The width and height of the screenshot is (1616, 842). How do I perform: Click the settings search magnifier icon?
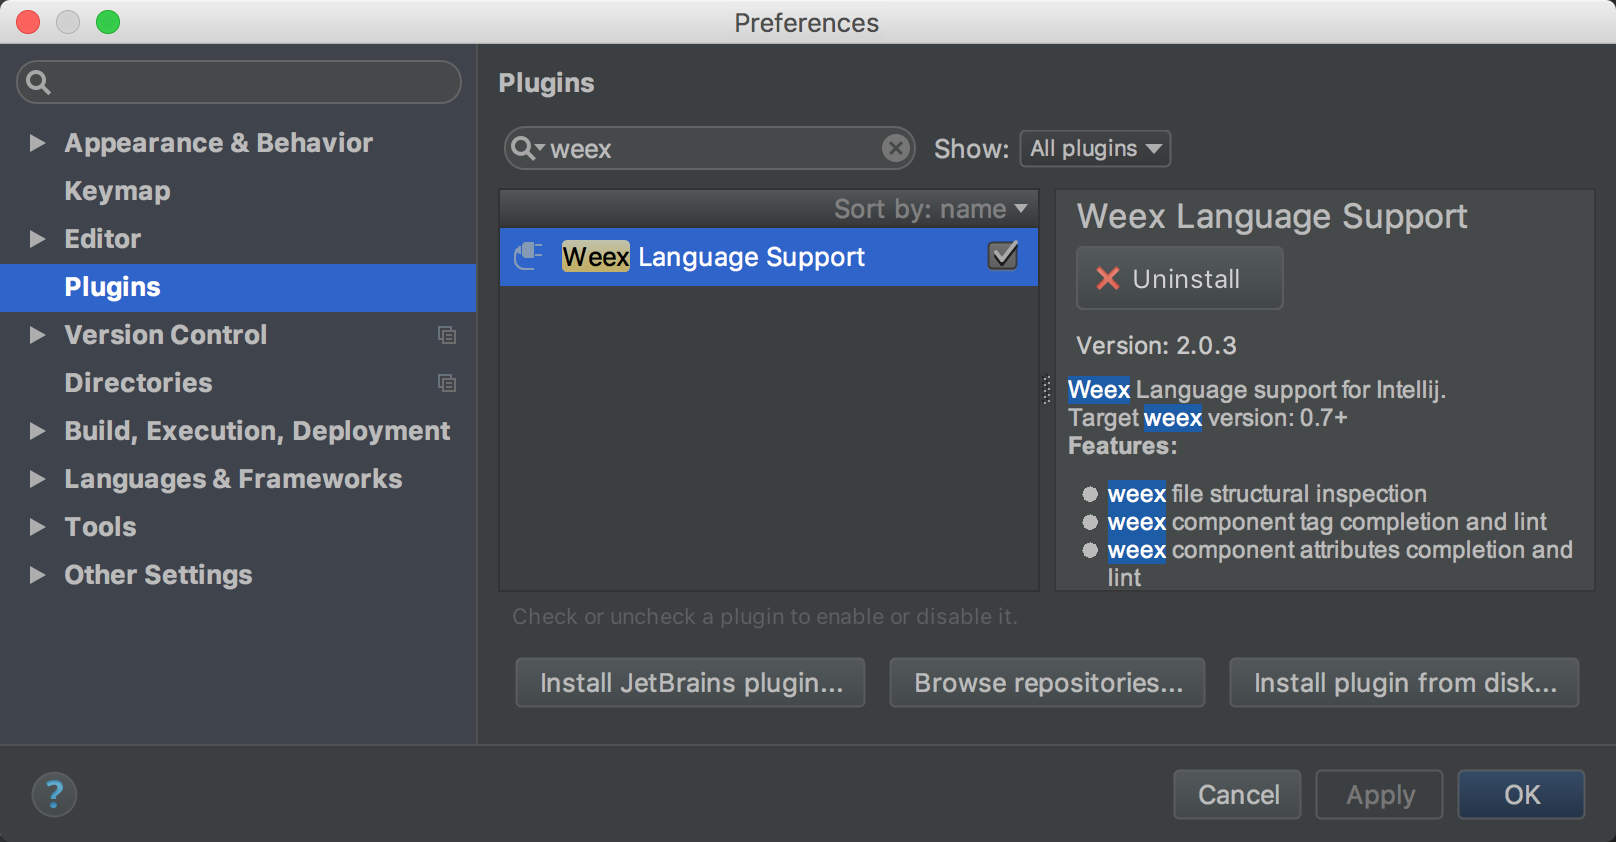point(38,82)
